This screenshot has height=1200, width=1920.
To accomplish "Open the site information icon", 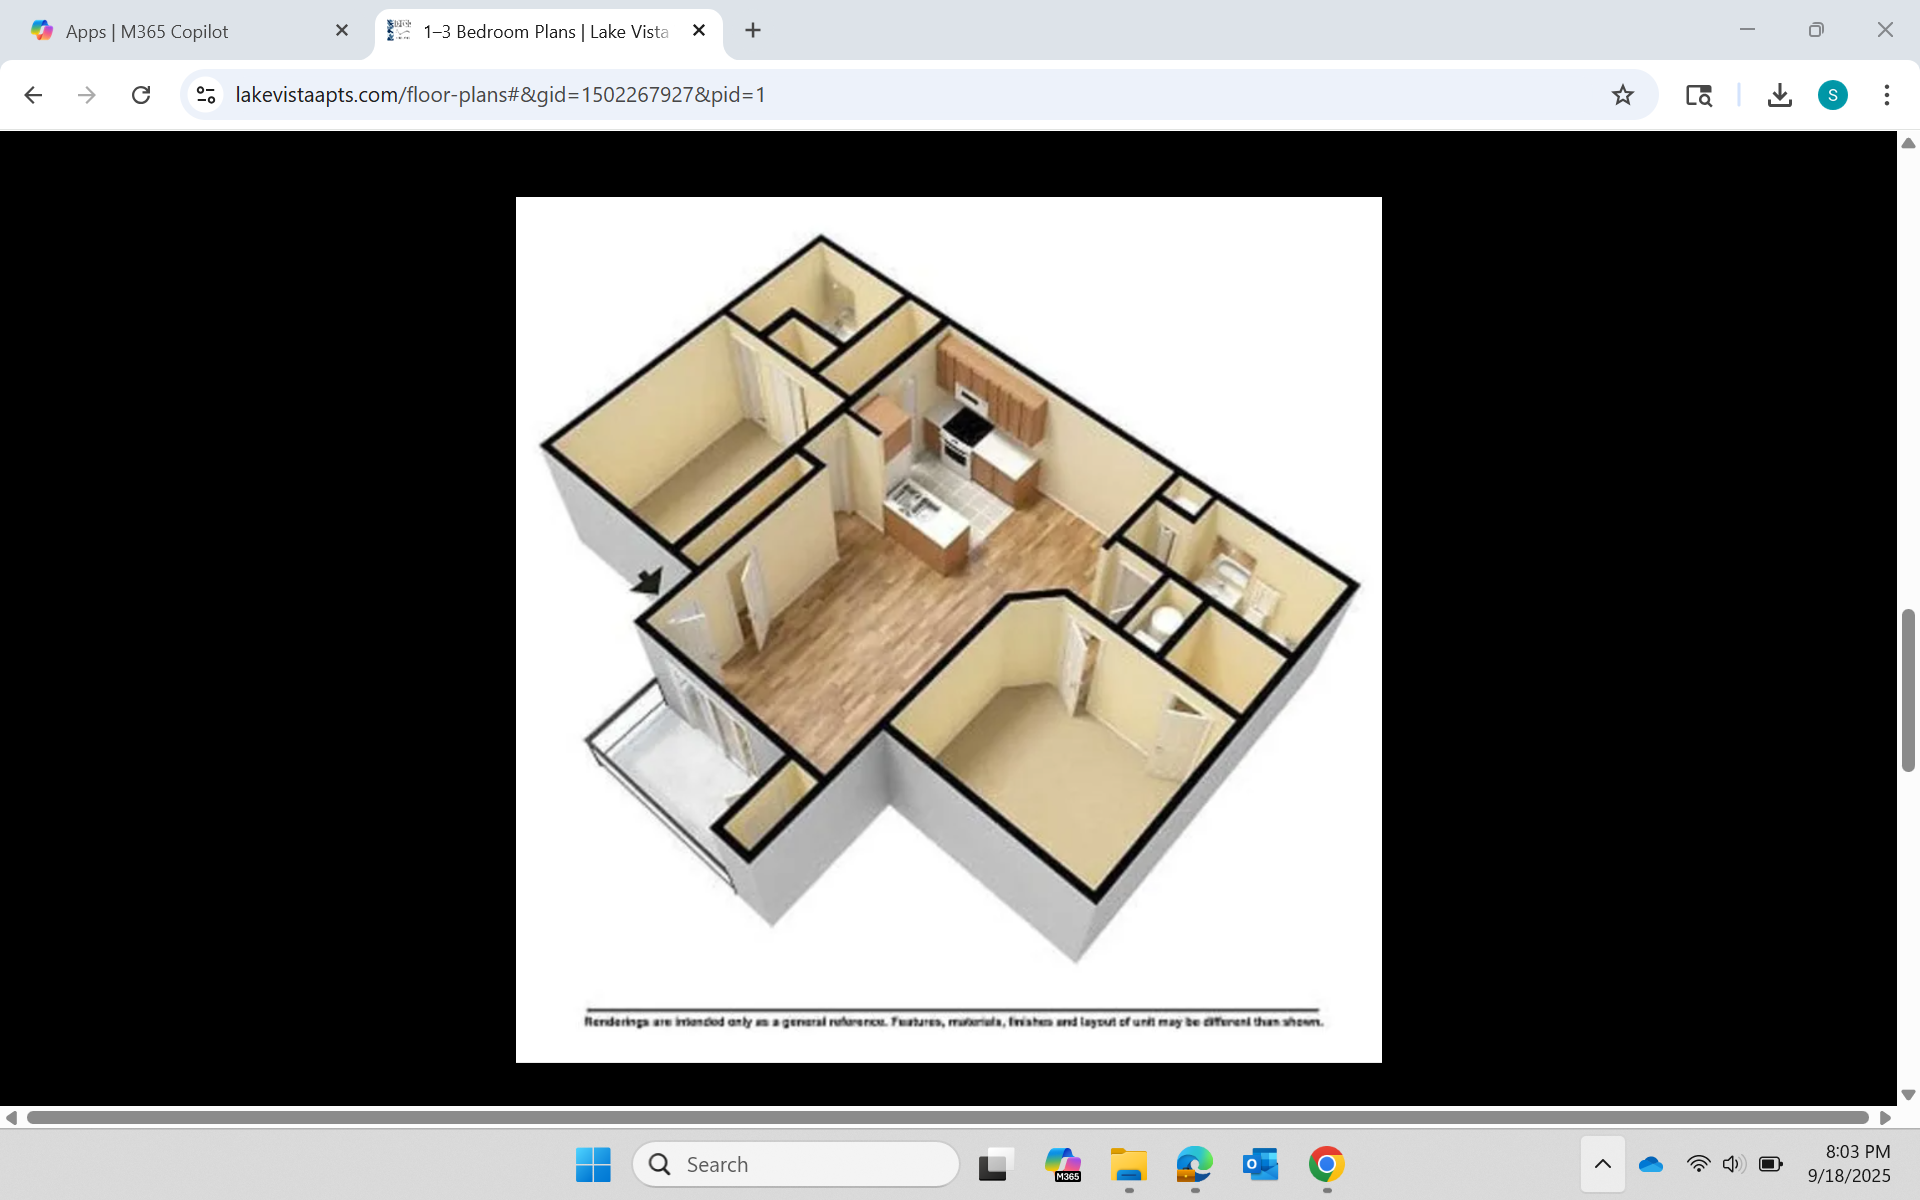I will [206, 95].
